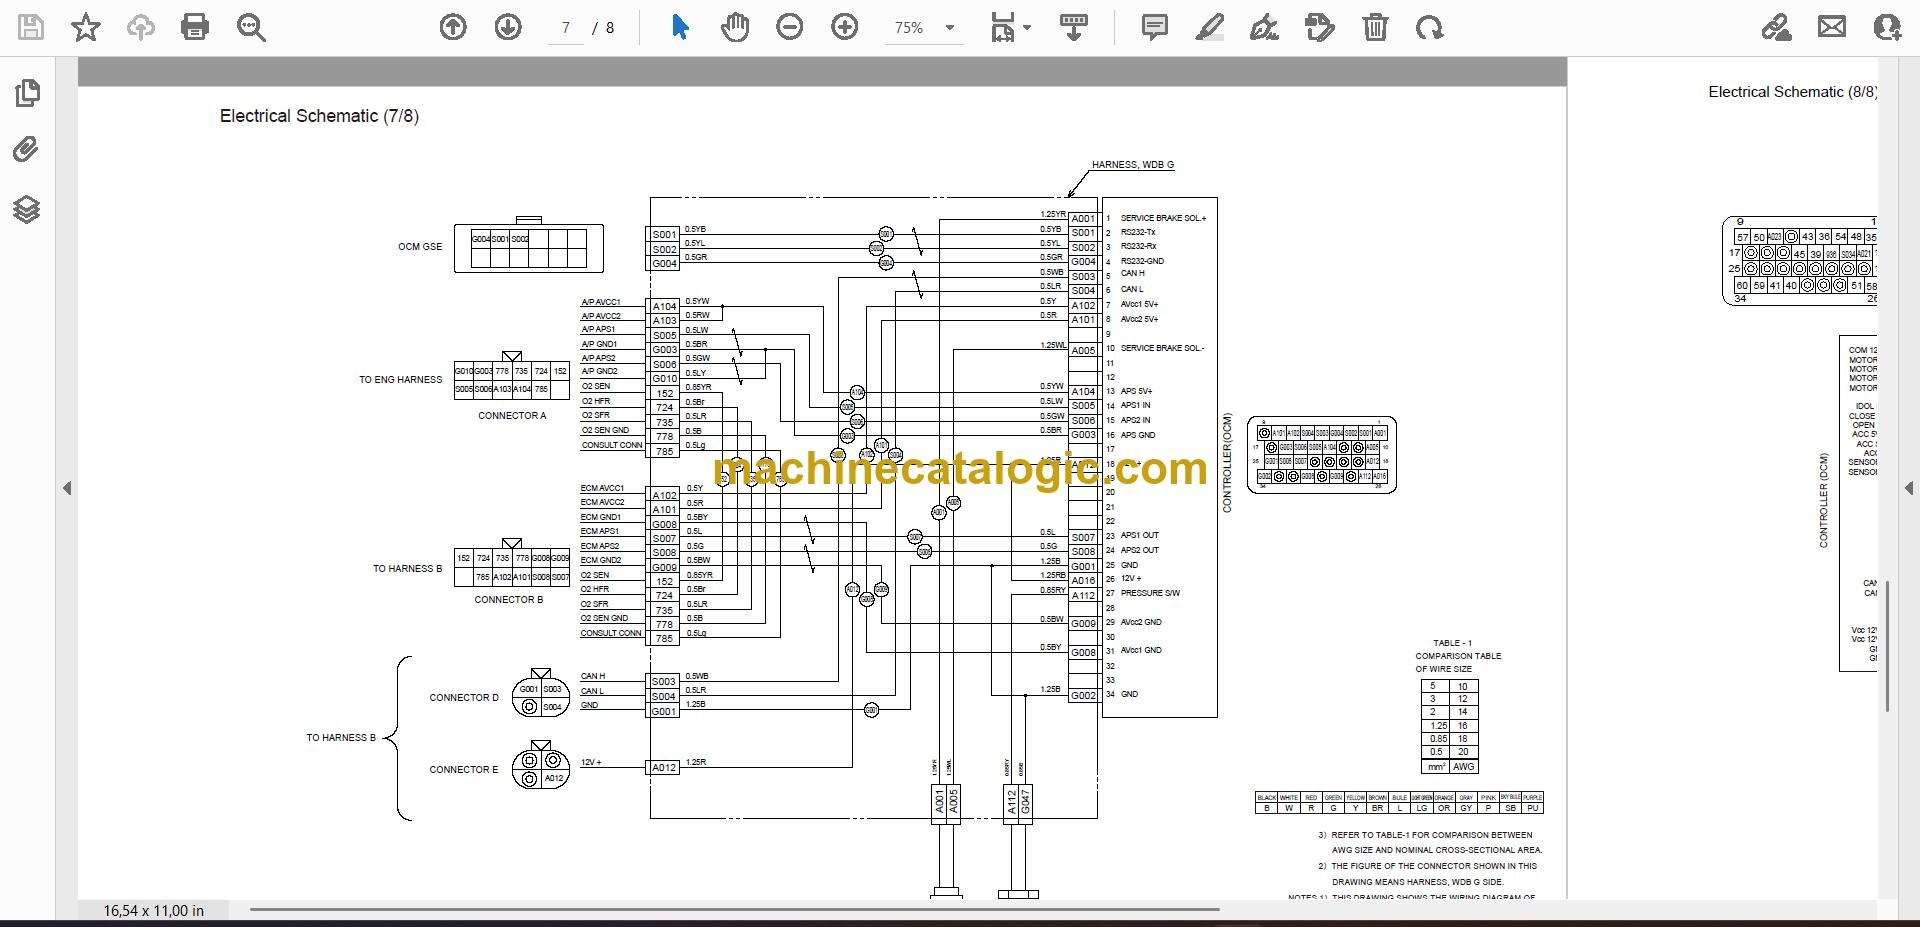Click the stamp tool icon
This screenshot has width=1920, height=927.
1320,27
